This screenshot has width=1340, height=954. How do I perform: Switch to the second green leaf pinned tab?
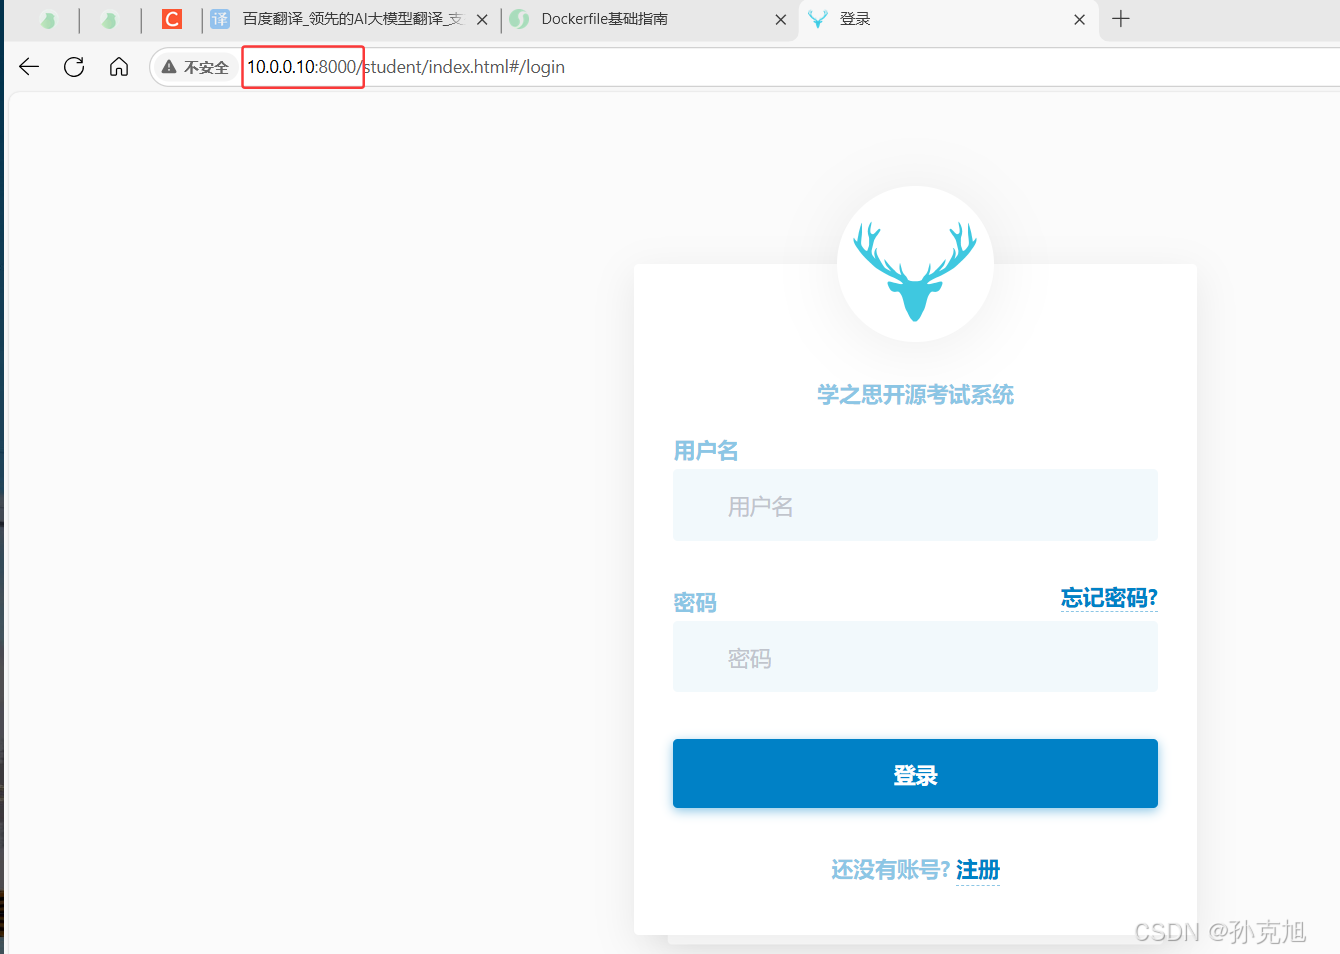point(109,19)
